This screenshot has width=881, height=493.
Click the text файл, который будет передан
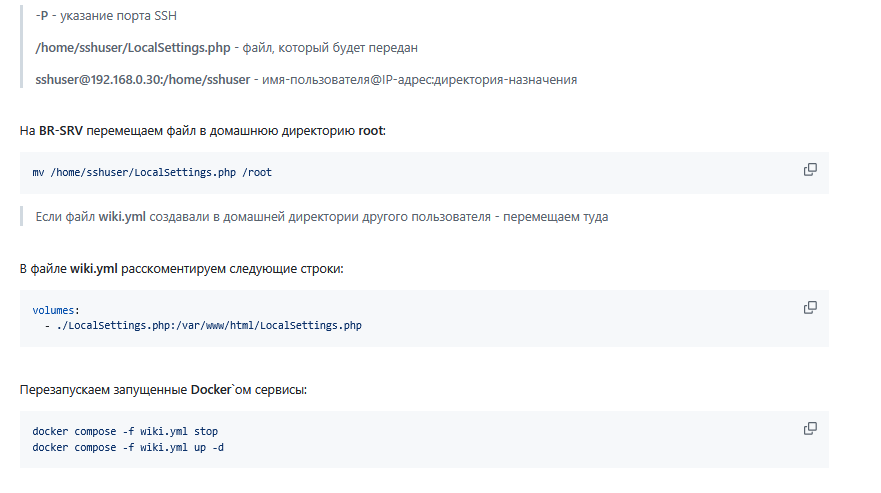tap(330, 48)
